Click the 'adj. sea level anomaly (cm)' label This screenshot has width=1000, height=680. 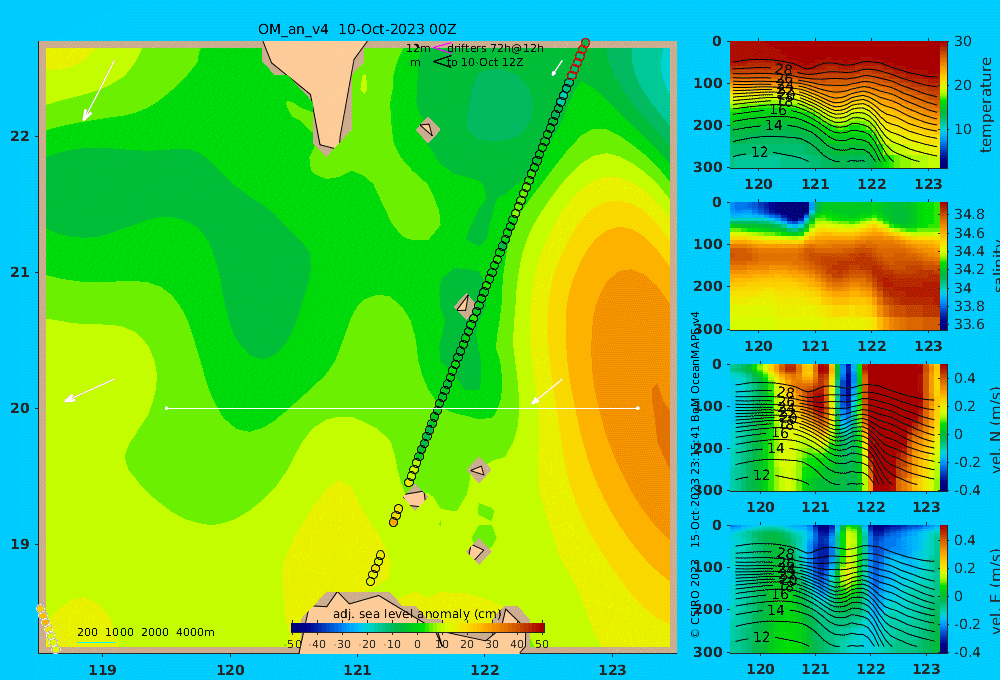coord(417,614)
